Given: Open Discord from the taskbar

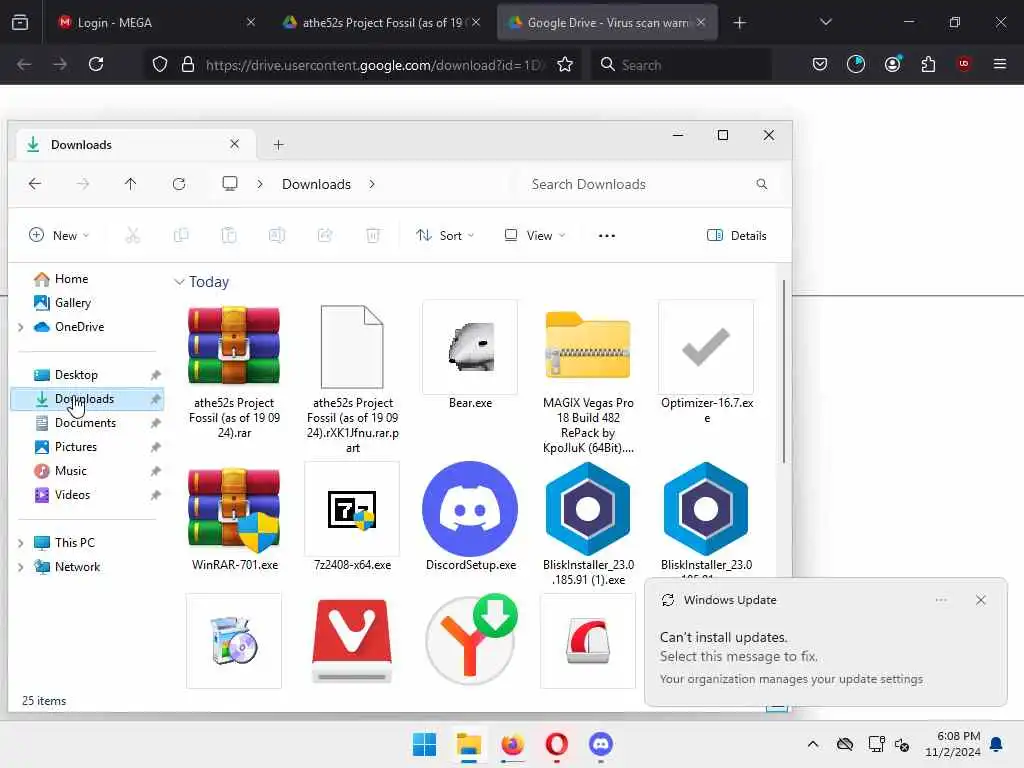Looking at the screenshot, I should click(600, 744).
